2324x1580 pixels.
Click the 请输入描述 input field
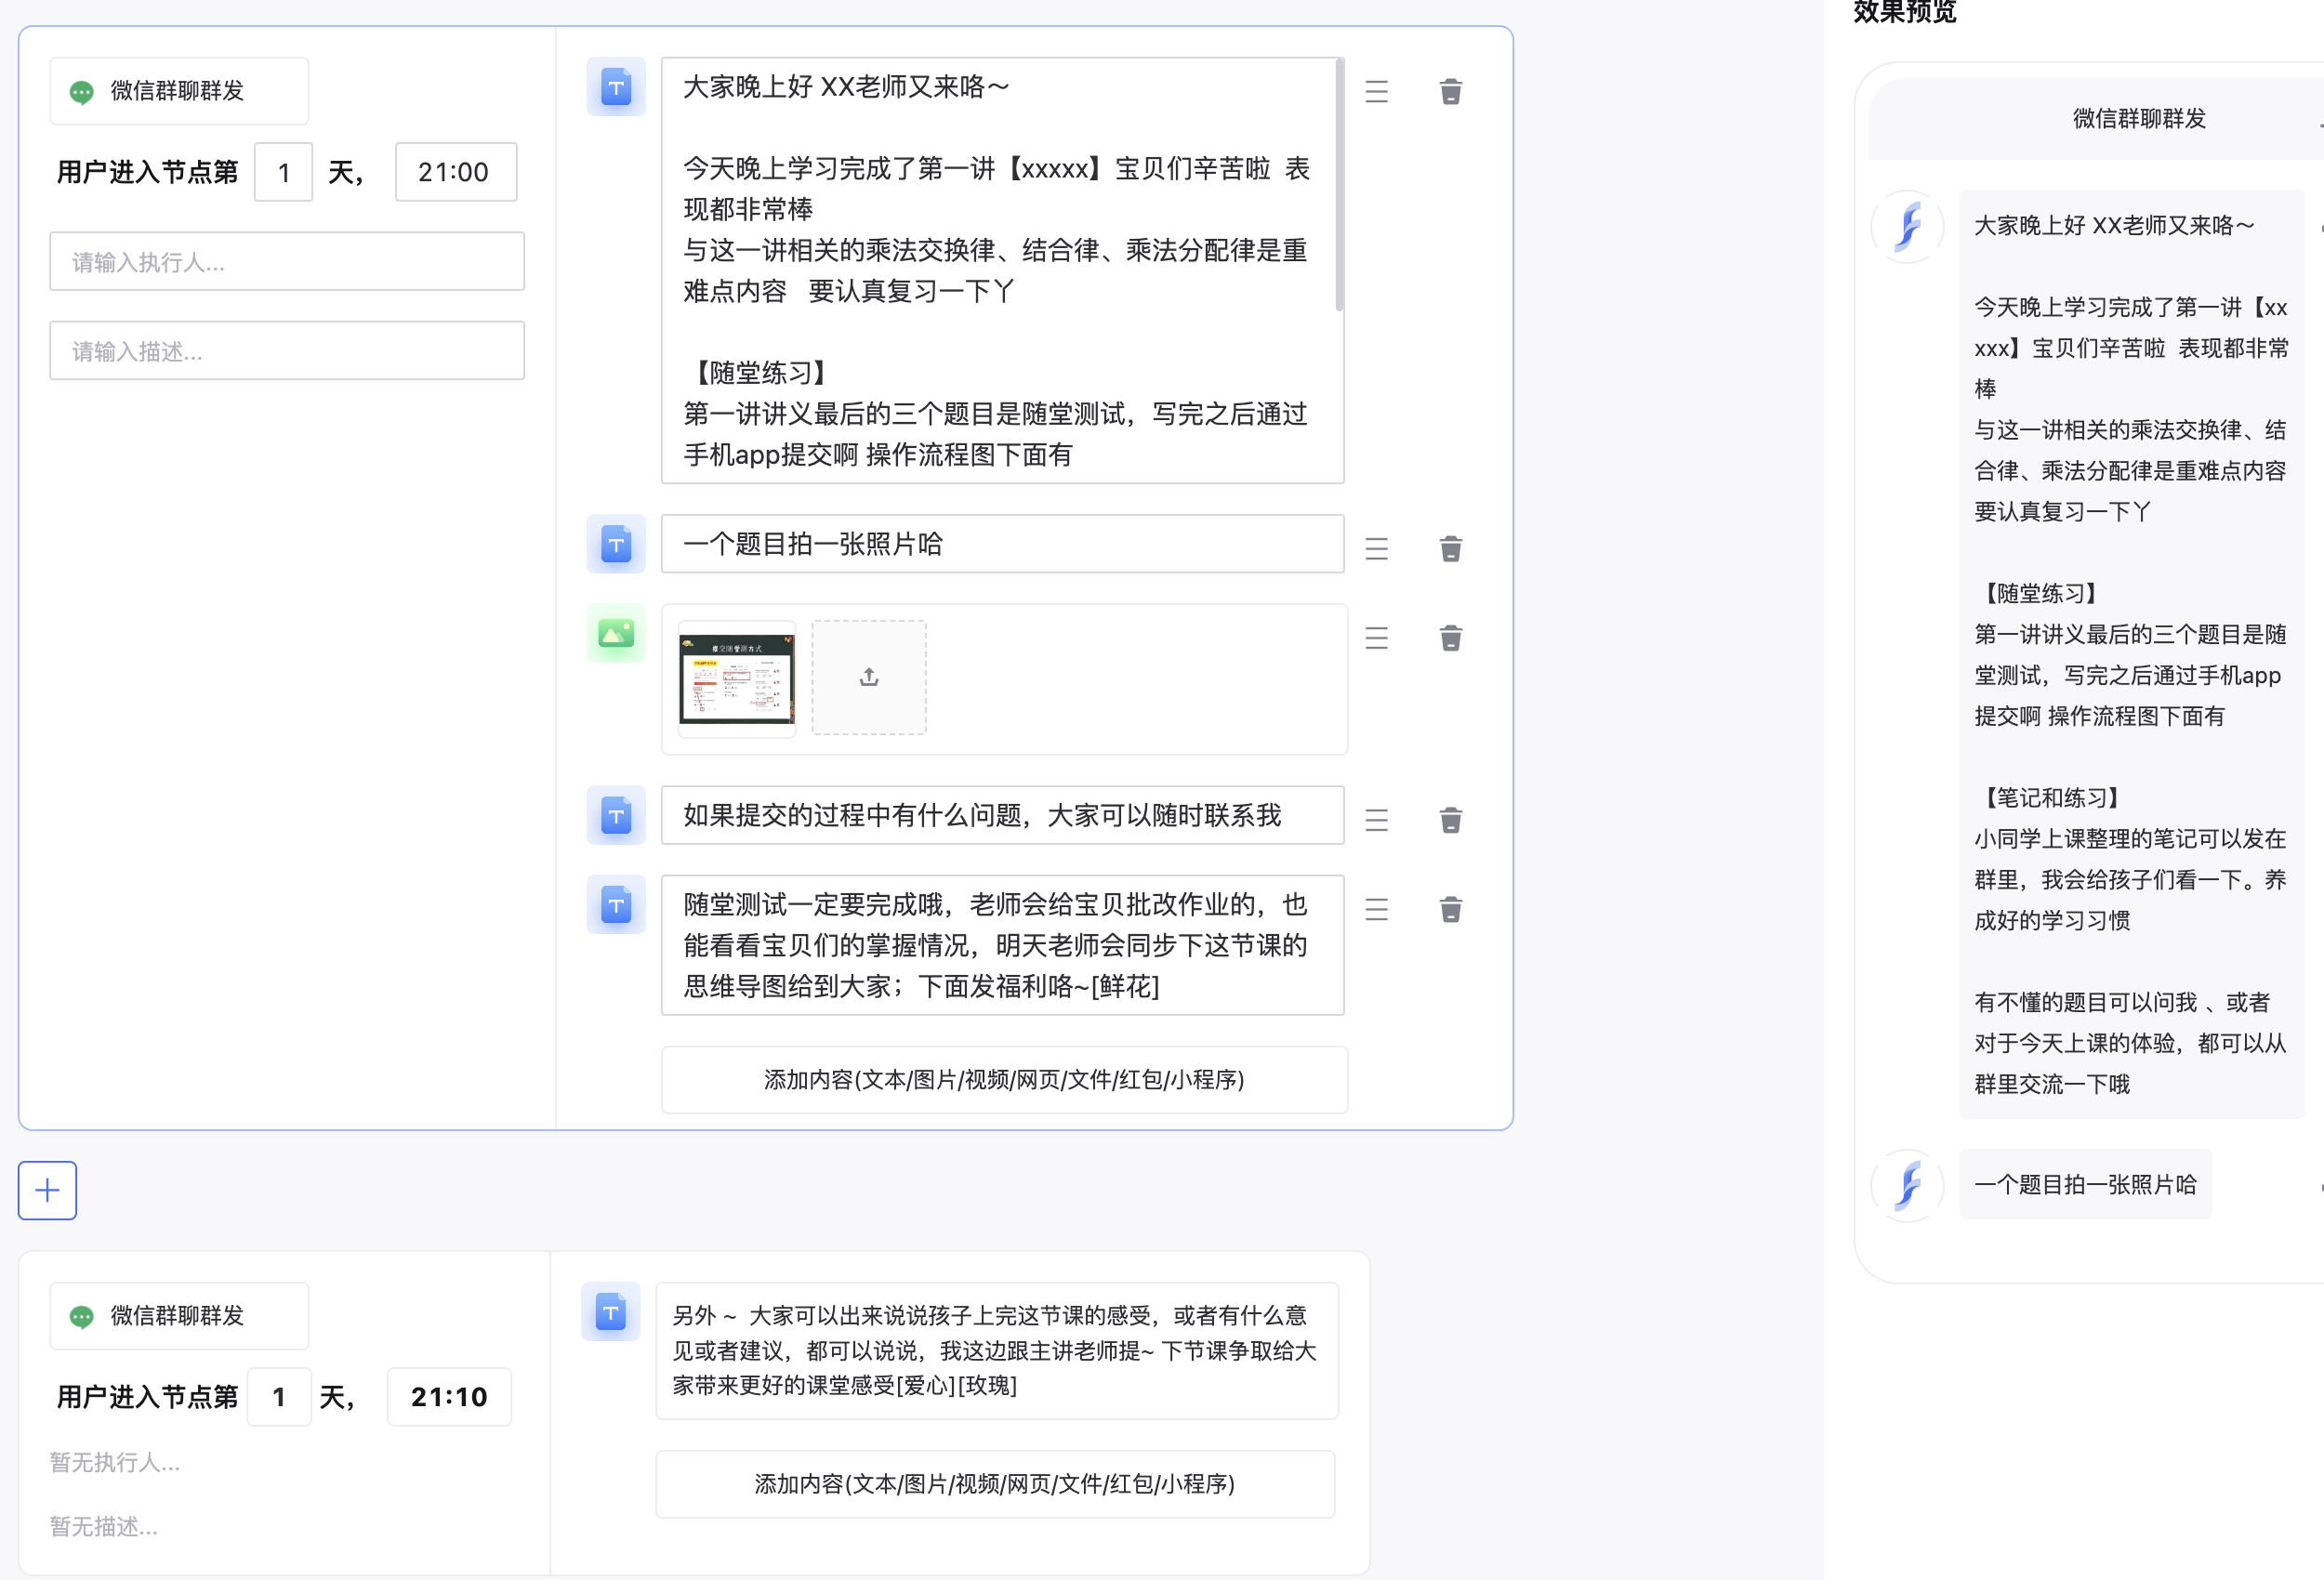(x=287, y=350)
